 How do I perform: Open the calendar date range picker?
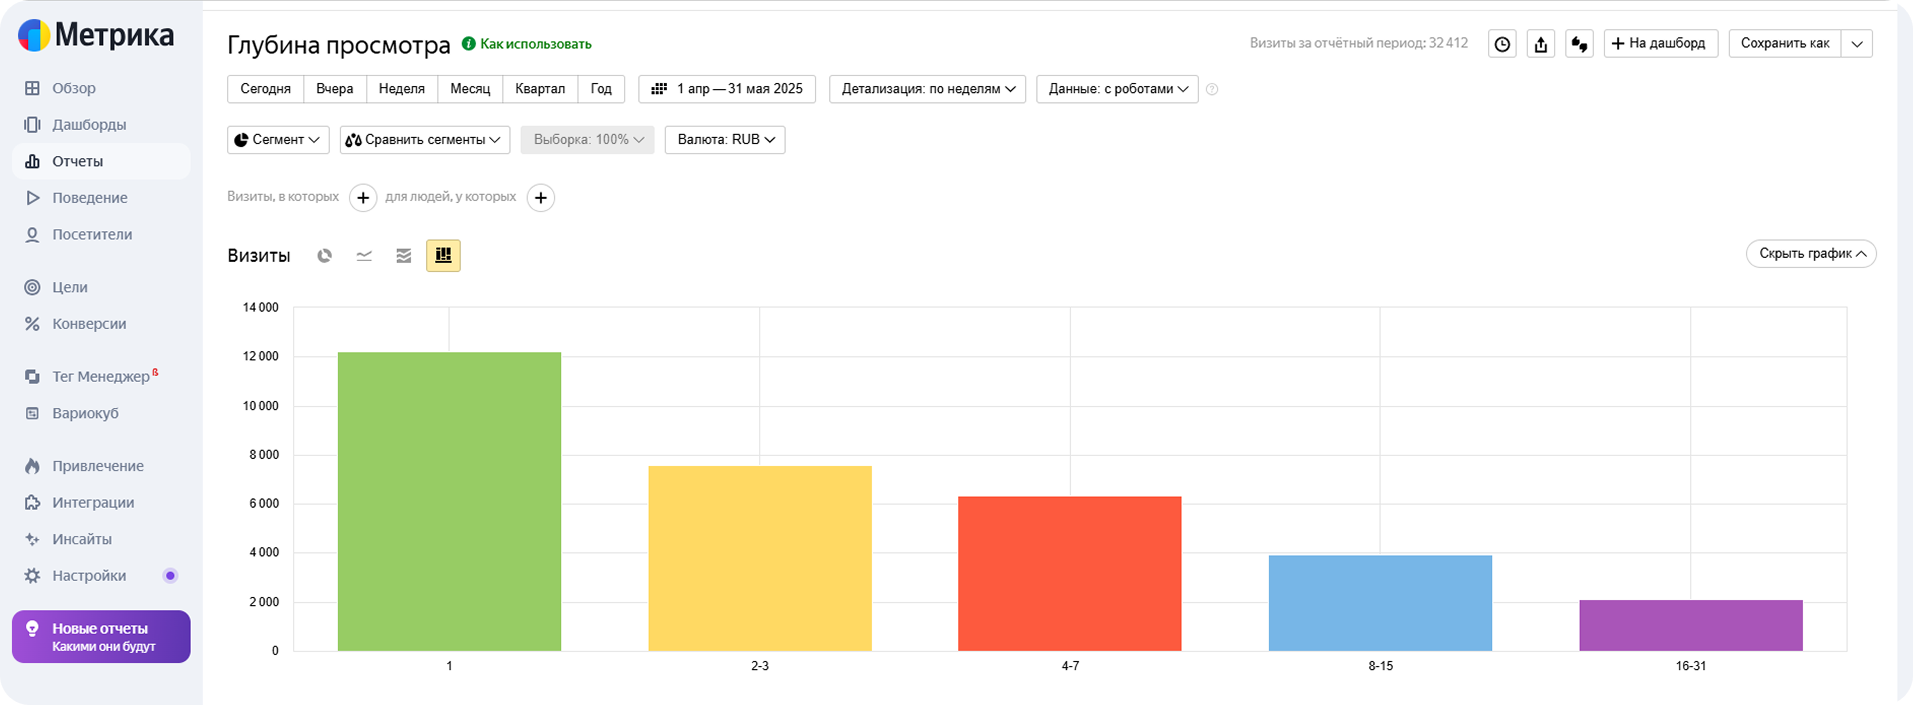pyautogui.click(x=727, y=89)
